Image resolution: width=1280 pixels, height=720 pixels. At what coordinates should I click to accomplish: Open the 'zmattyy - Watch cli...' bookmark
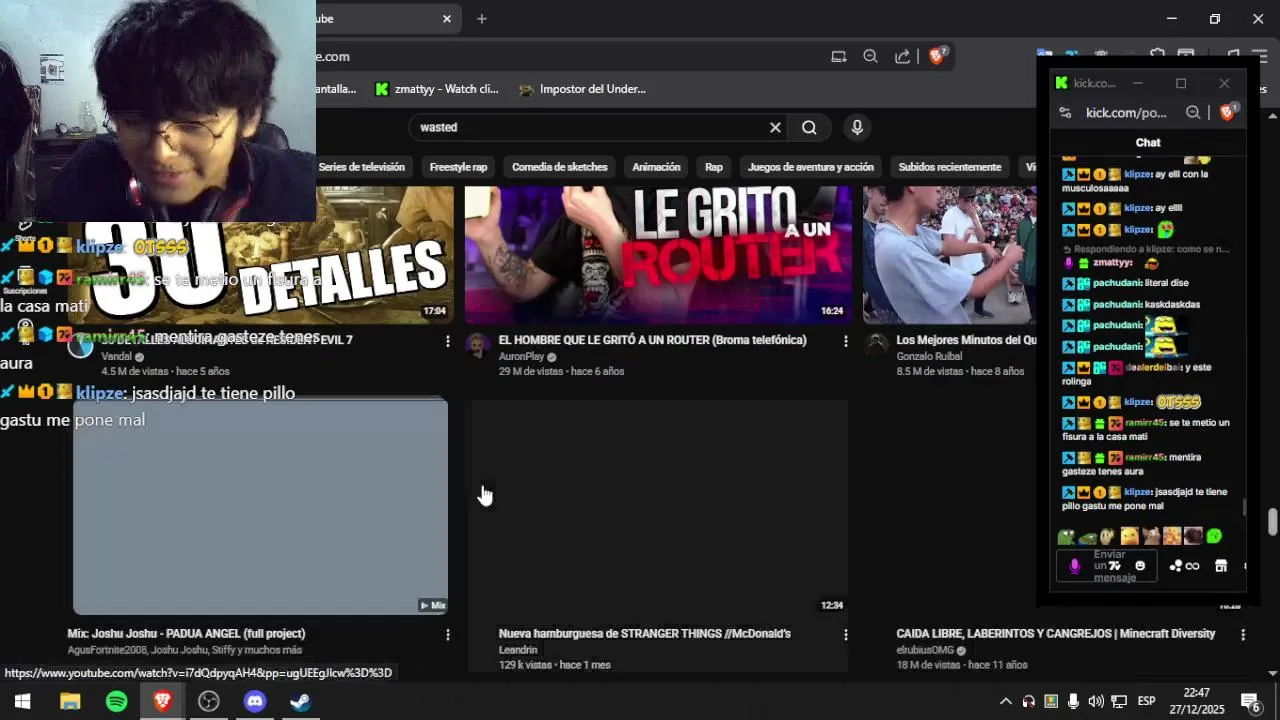click(x=436, y=89)
